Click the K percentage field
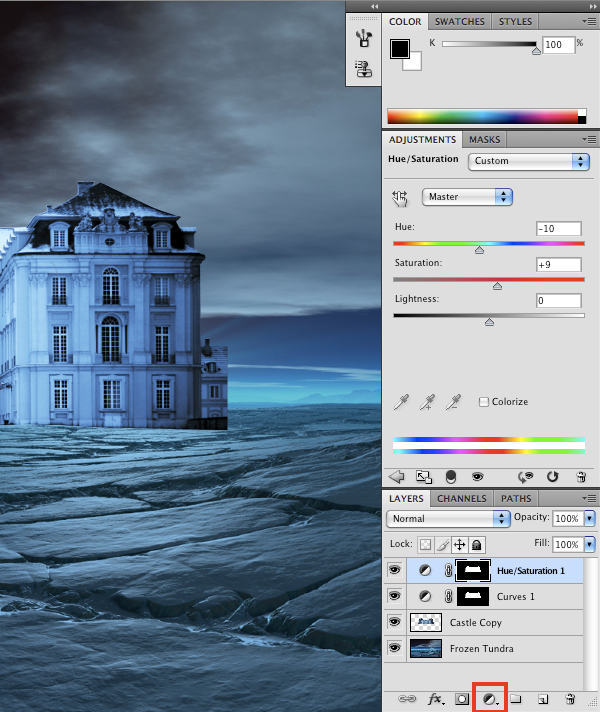This screenshot has width=600, height=712. coord(559,44)
